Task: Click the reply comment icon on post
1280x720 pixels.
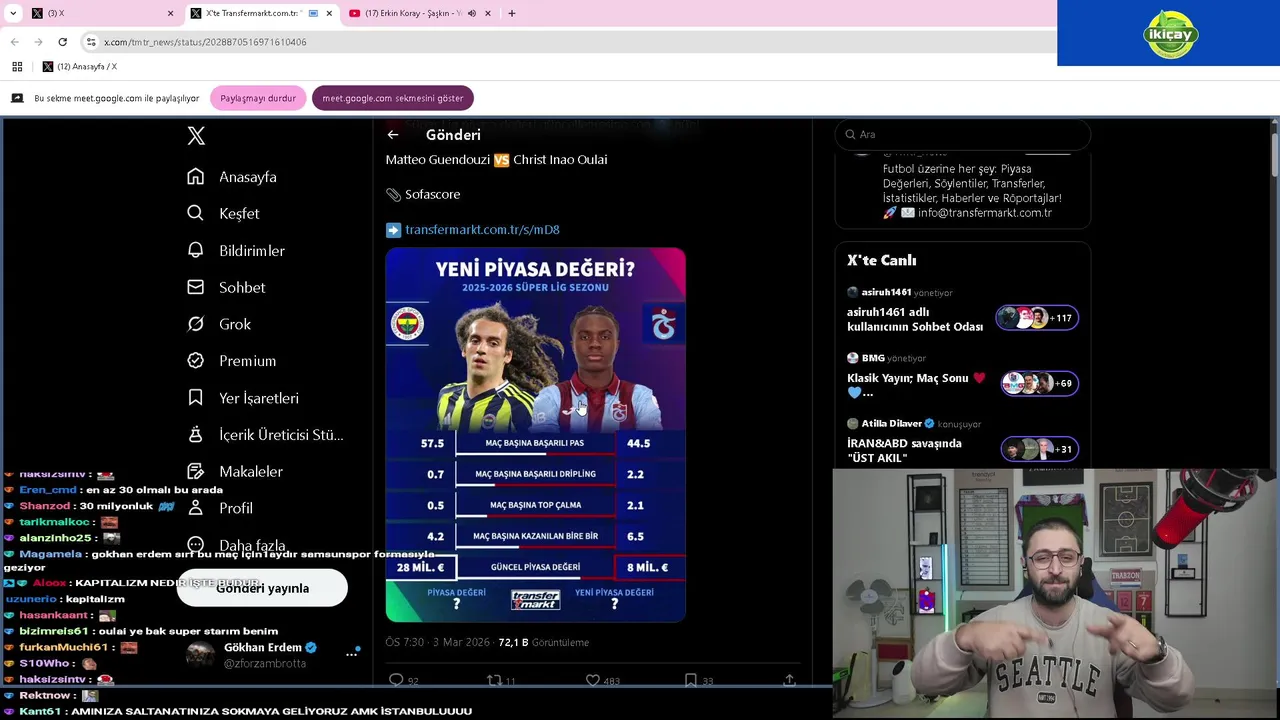Action: click(x=396, y=680)
